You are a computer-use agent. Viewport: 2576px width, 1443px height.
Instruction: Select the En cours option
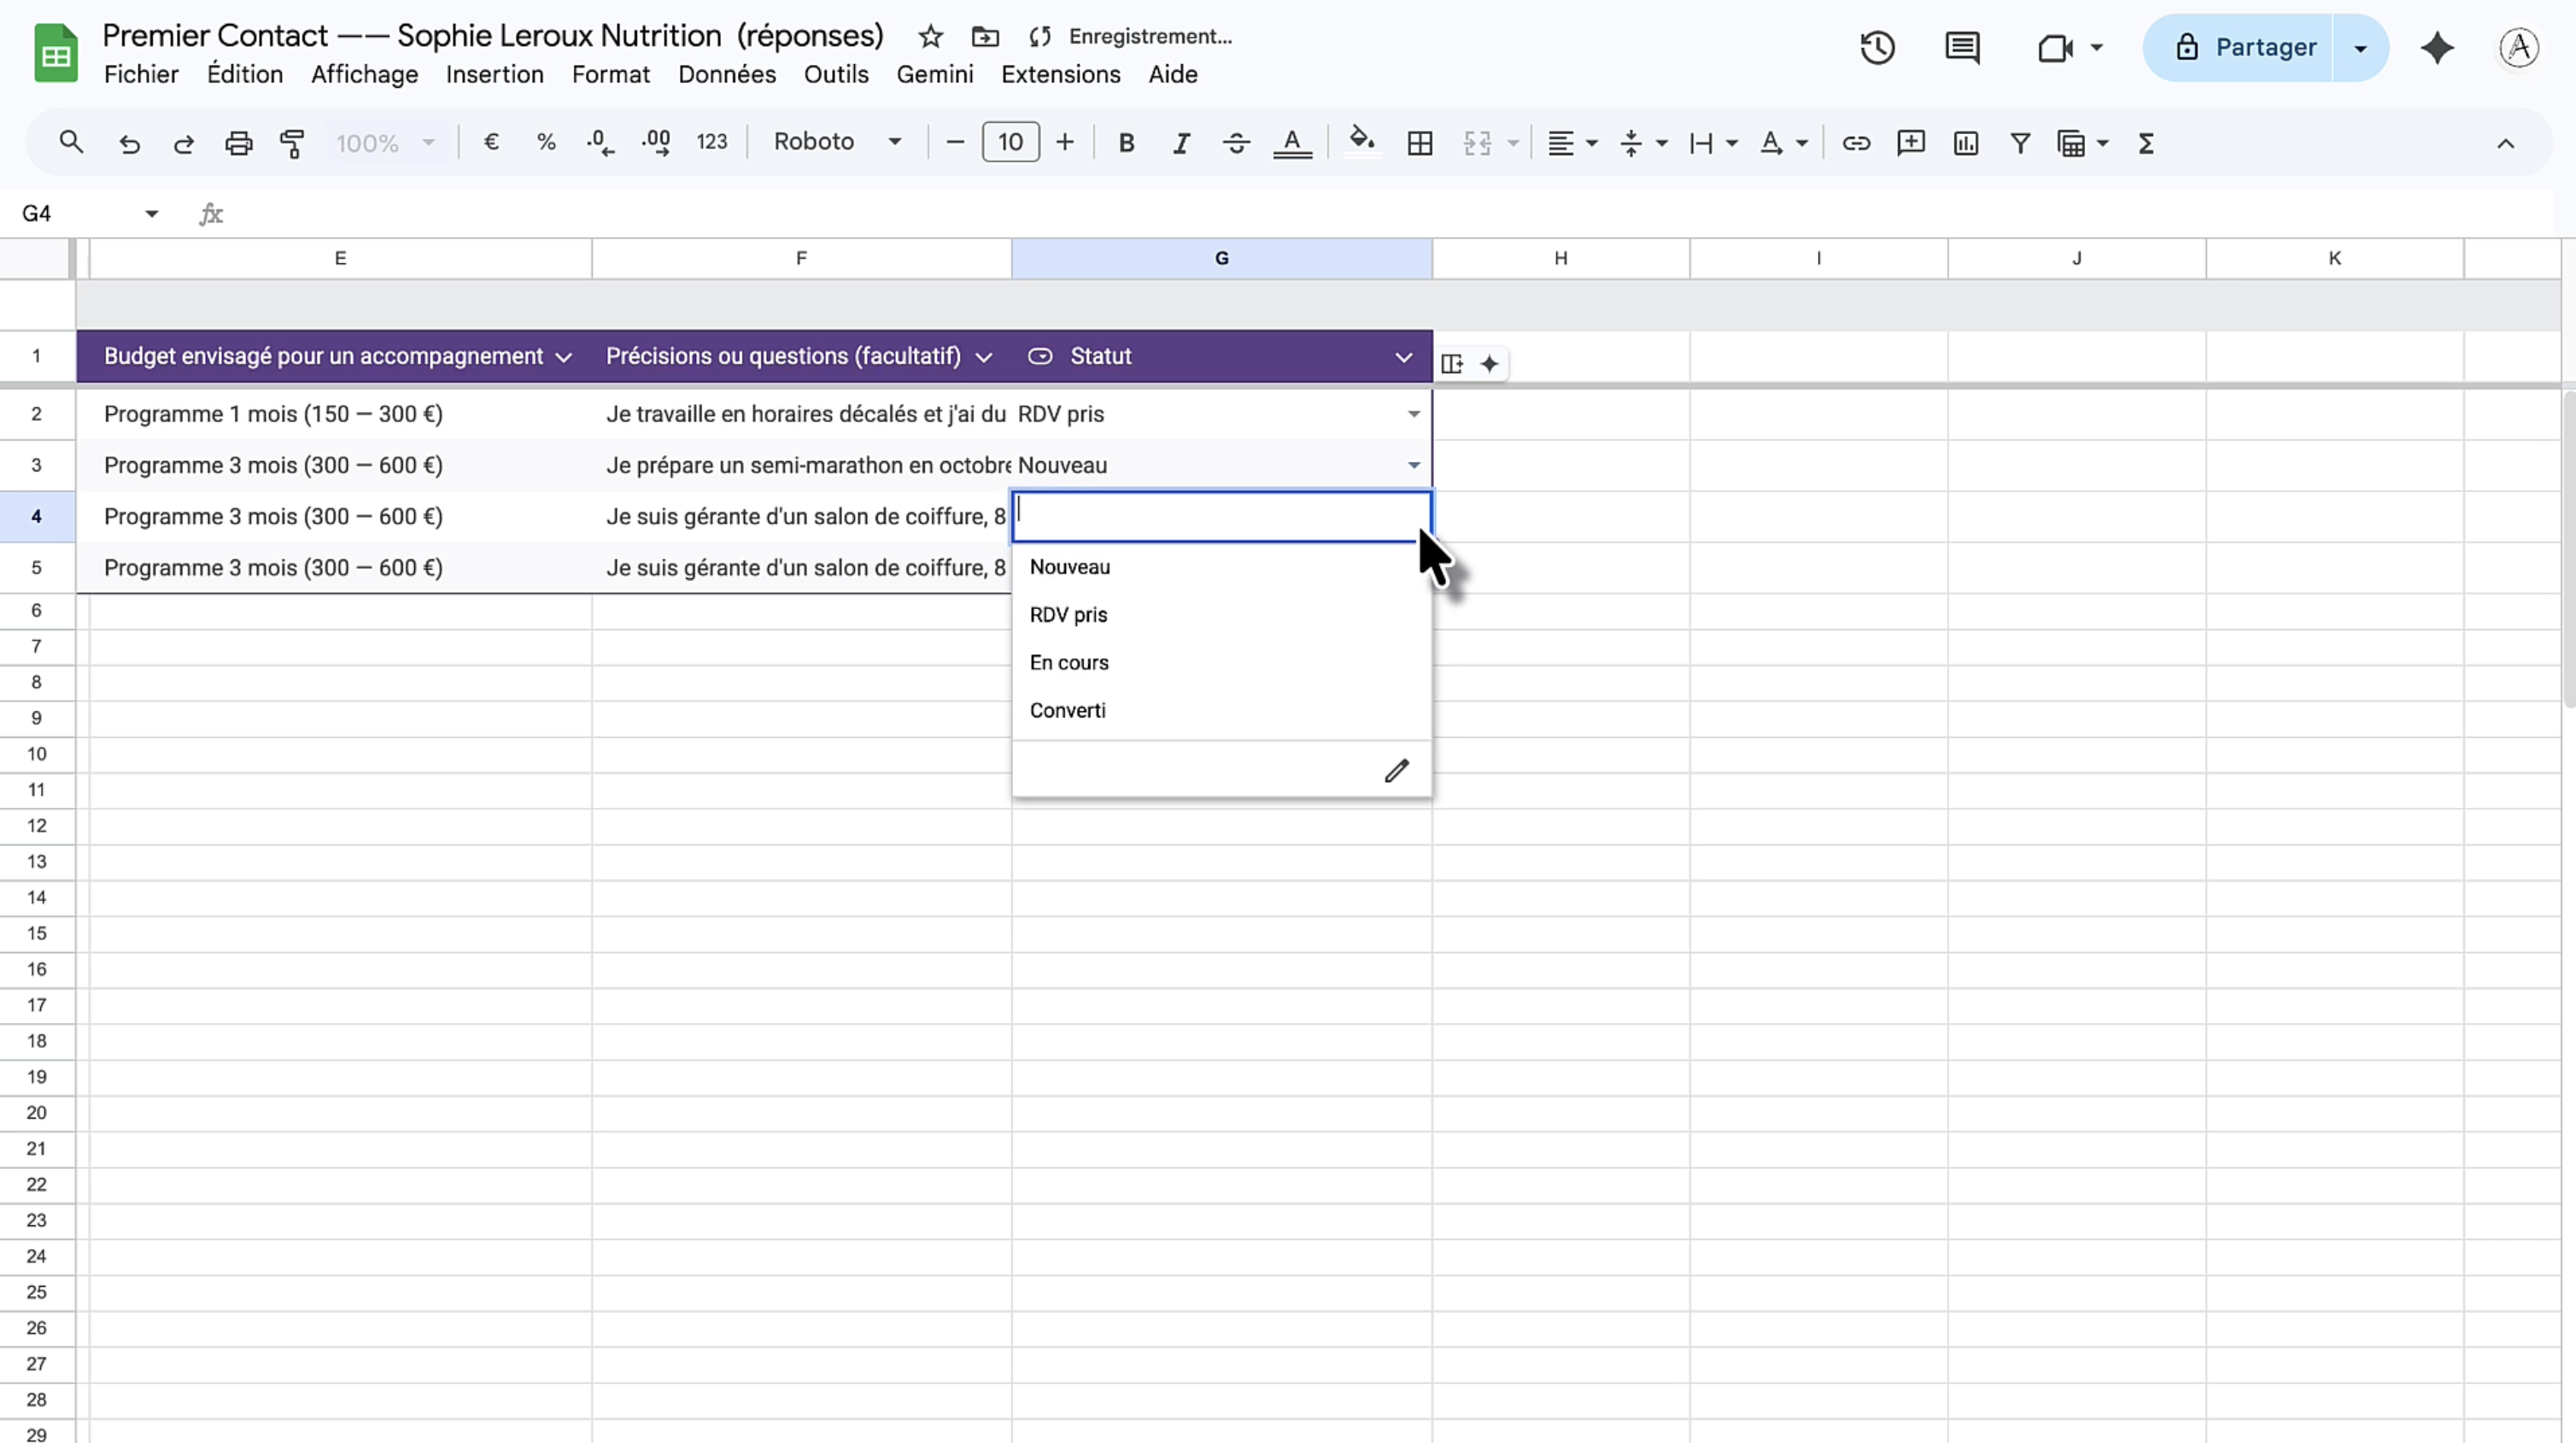coord(1069,662)
